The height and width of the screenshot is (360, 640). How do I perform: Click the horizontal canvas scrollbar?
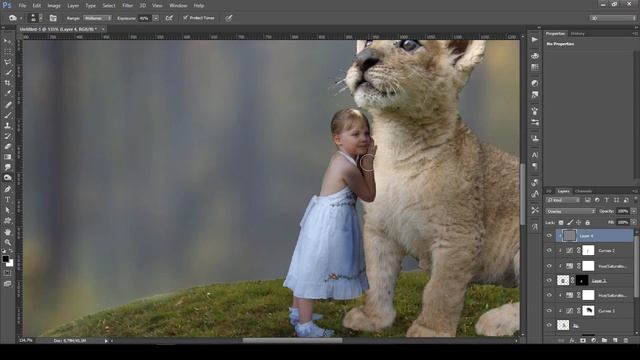point(292,340)
